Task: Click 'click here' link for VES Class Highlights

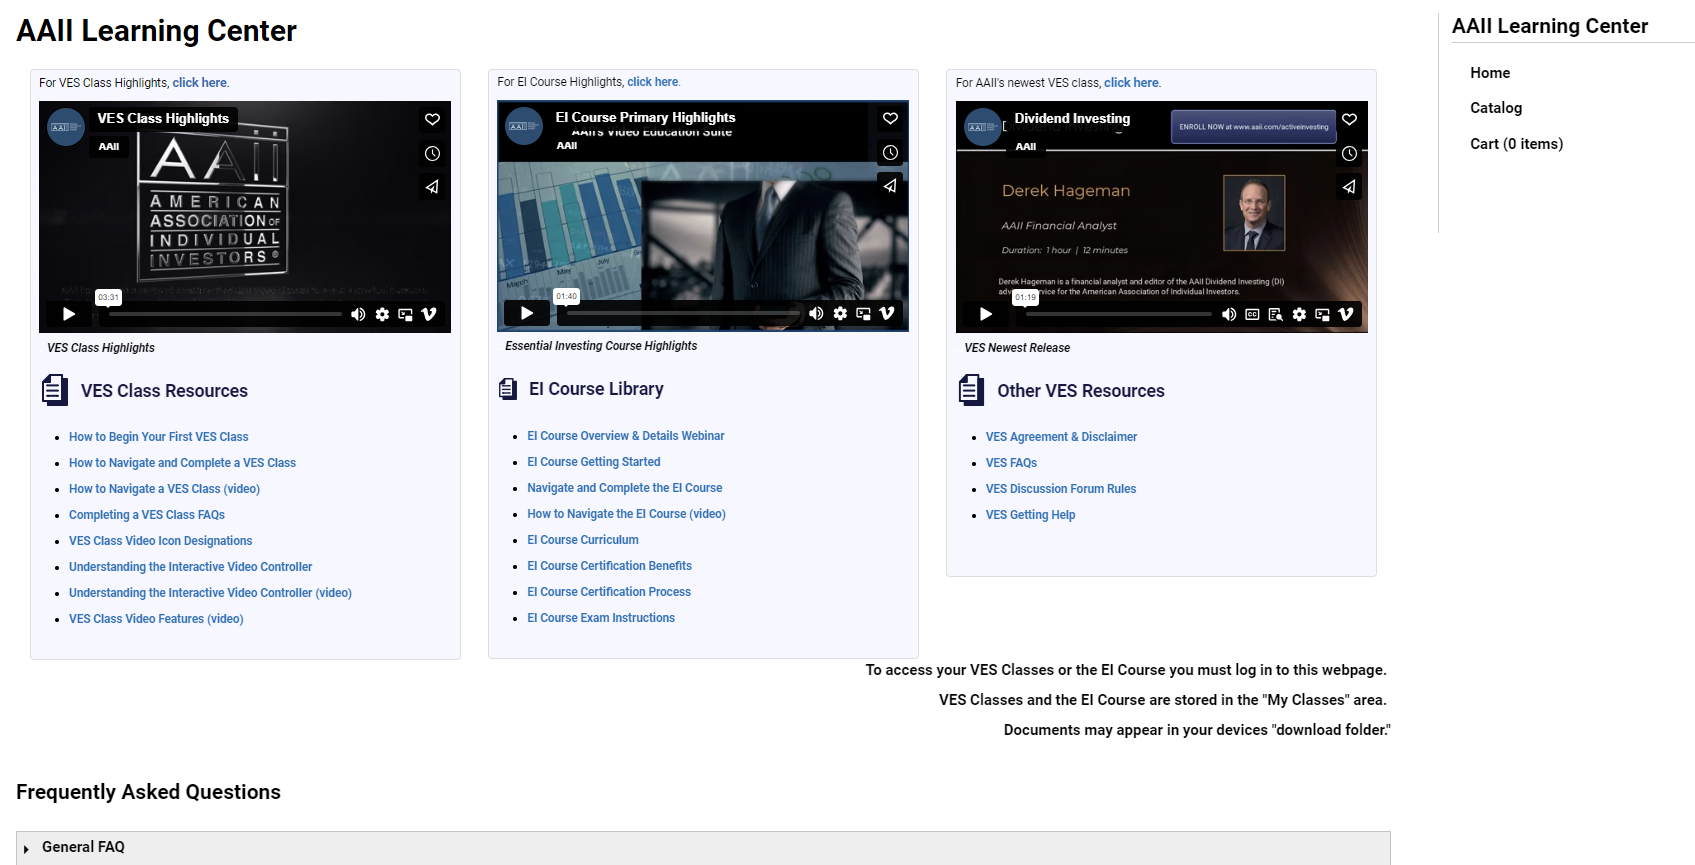Action: coord(200,83)
